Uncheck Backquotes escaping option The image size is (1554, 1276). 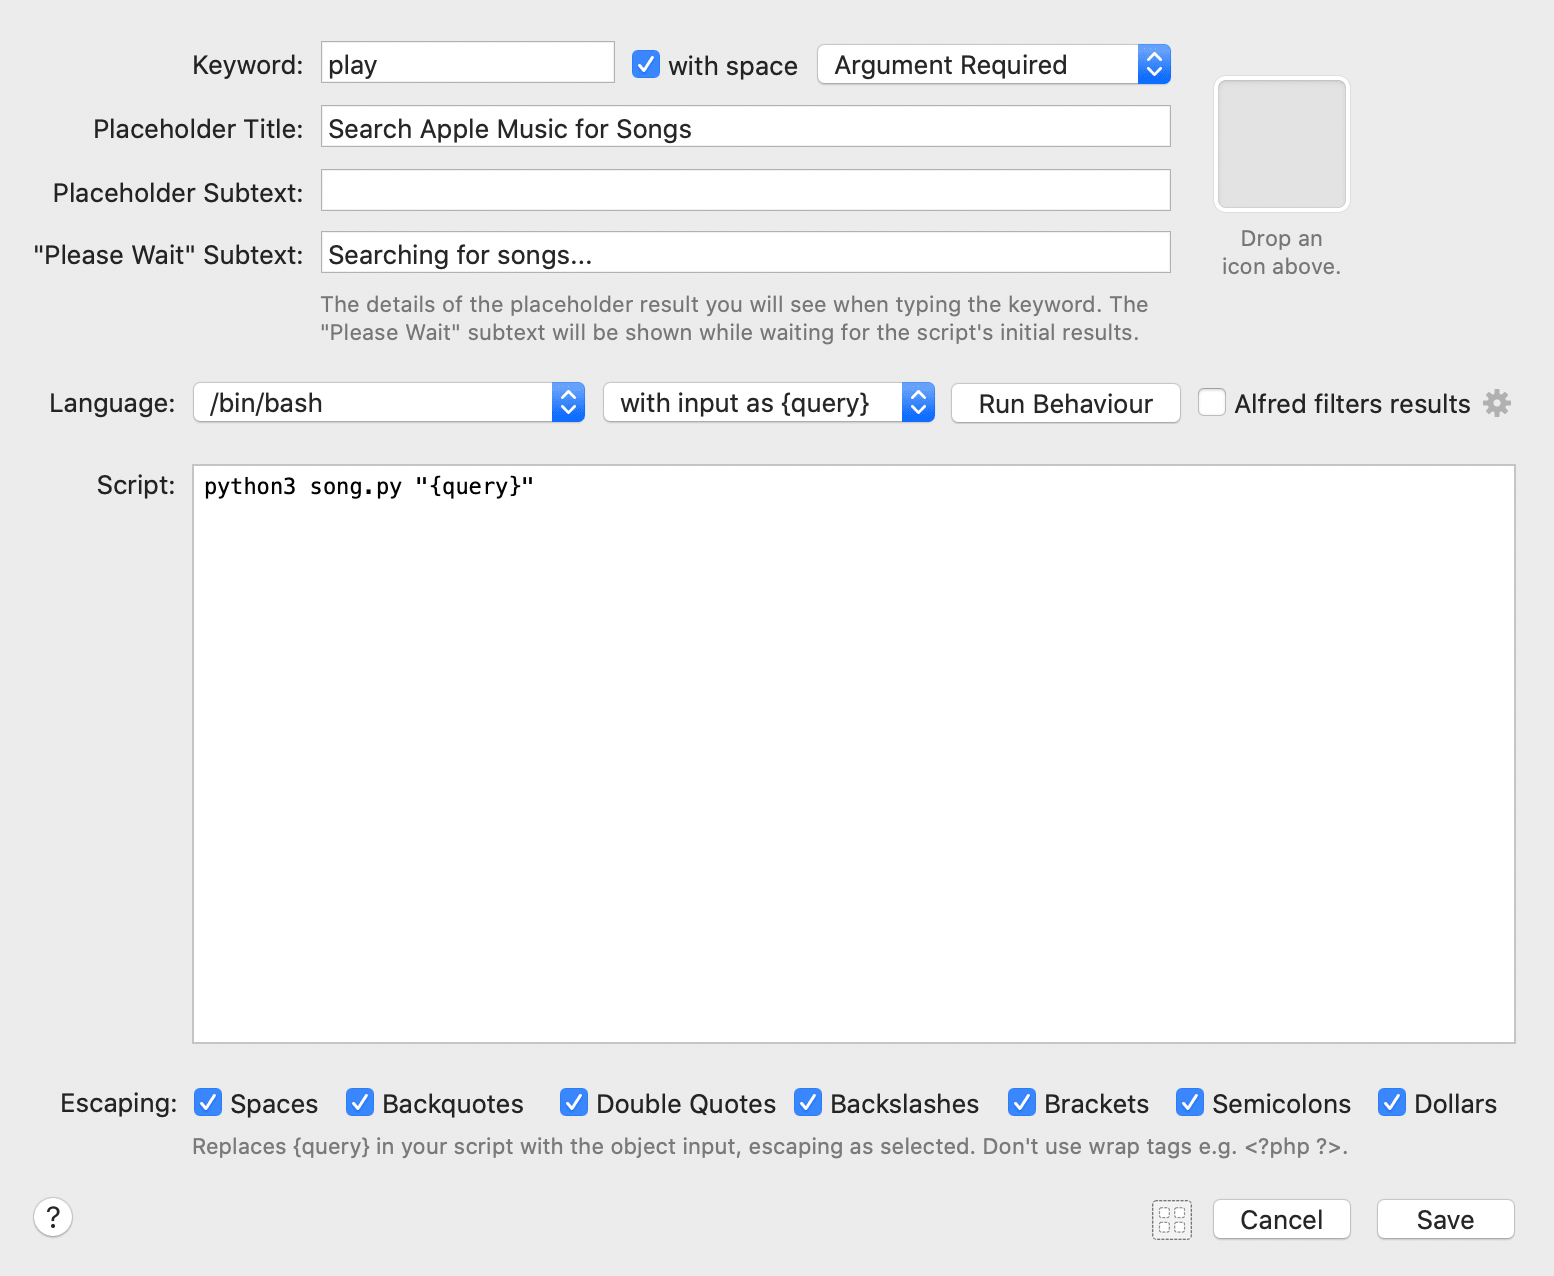point(360,1102)
